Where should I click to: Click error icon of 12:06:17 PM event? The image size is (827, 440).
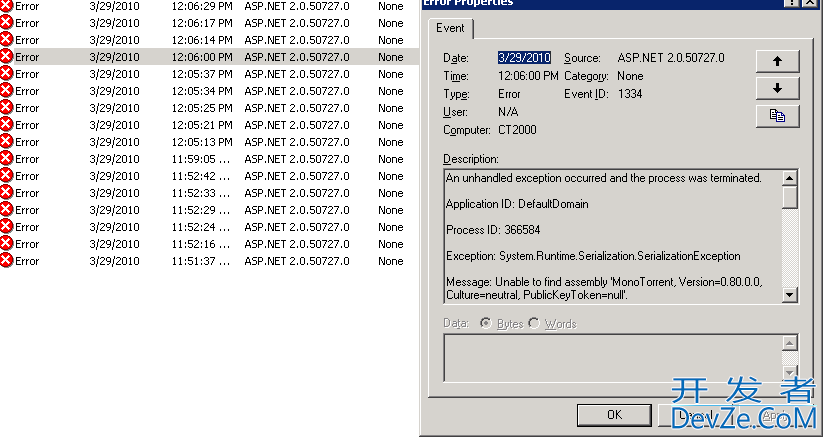click(x=6, y=23)
